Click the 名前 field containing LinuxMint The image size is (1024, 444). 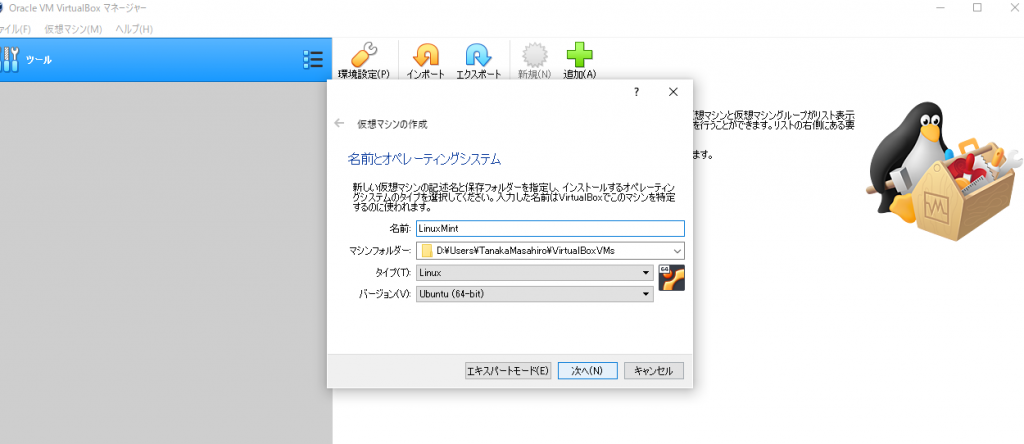[550, 229]
